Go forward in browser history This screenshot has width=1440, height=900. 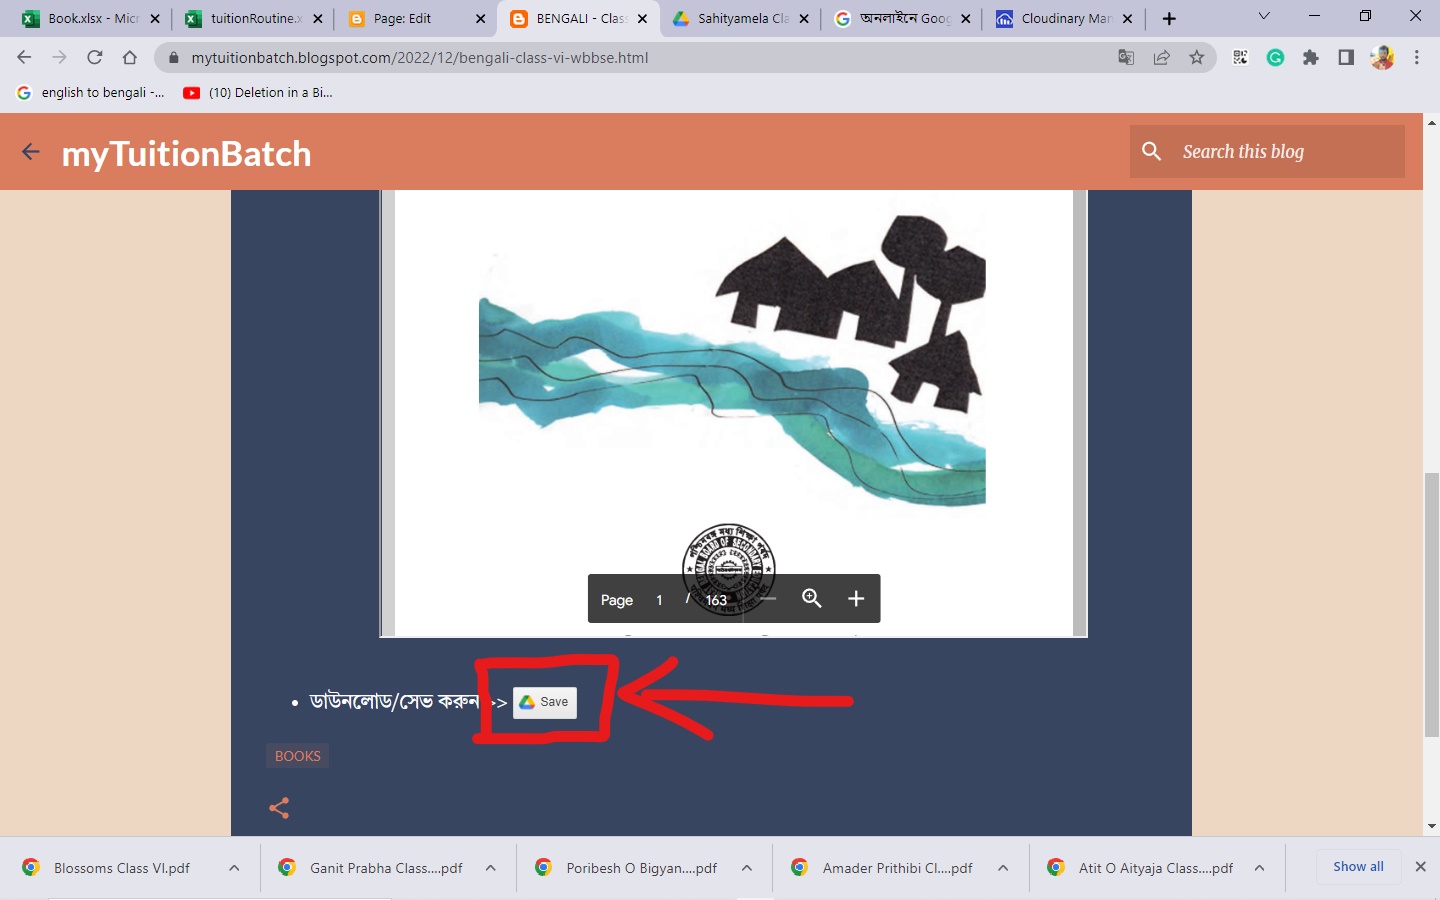pyautogui.click(x=59, y=58)
